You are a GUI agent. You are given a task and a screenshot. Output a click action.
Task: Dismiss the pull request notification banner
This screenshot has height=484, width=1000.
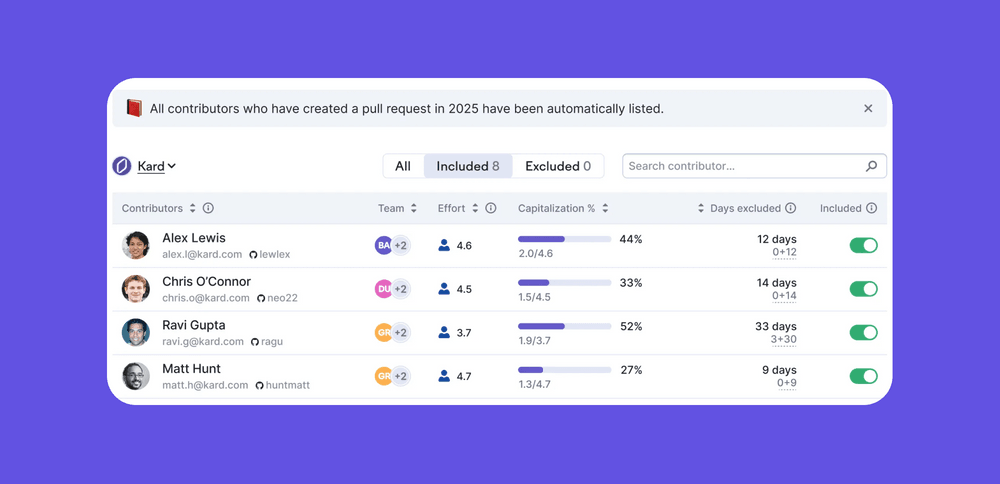coord(868,108)
